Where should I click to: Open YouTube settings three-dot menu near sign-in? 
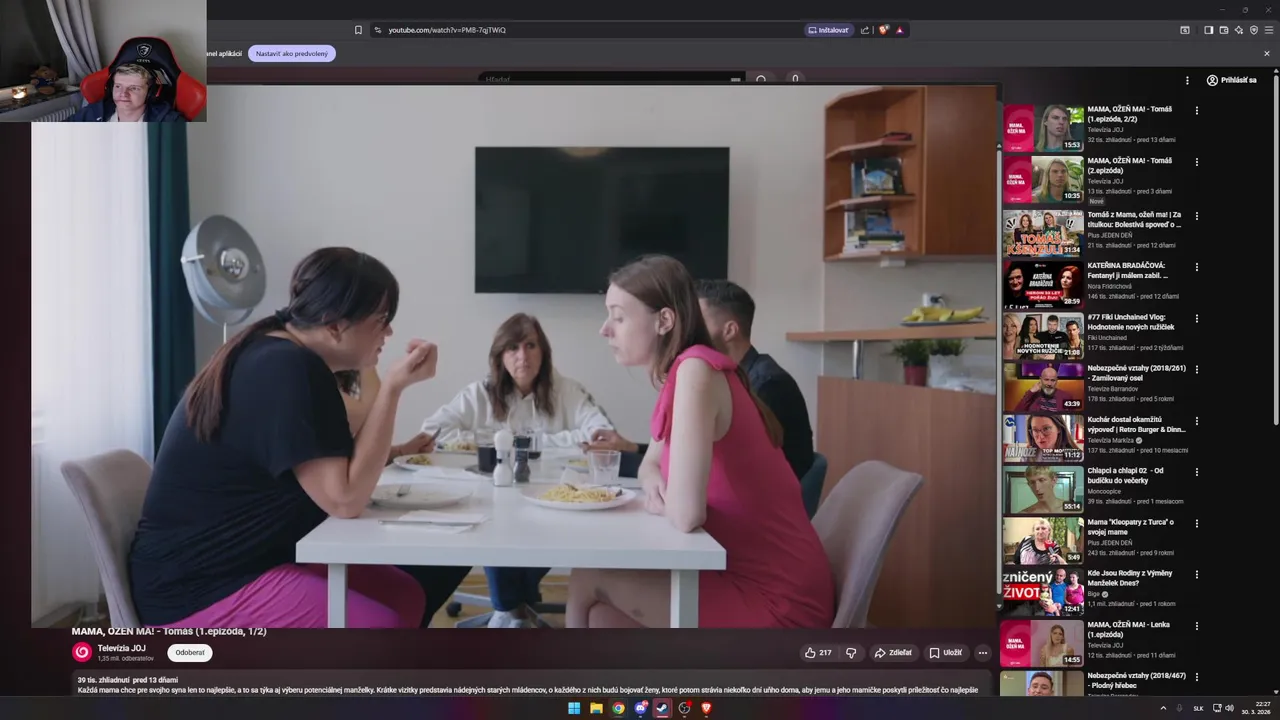point(1187,80)
